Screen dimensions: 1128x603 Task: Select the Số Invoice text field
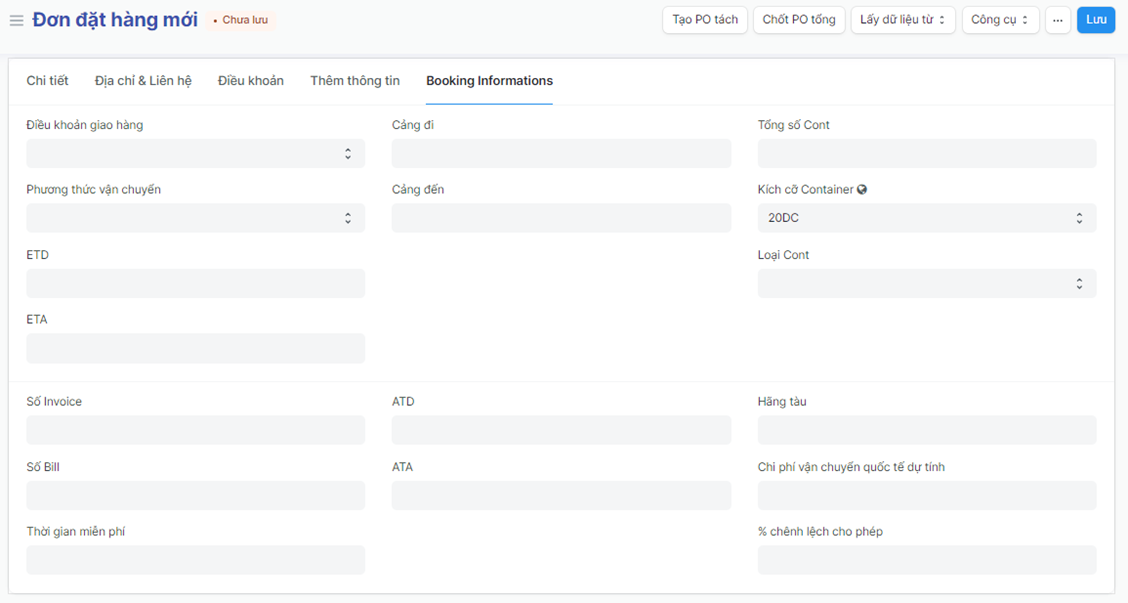[x=196, y=430]
